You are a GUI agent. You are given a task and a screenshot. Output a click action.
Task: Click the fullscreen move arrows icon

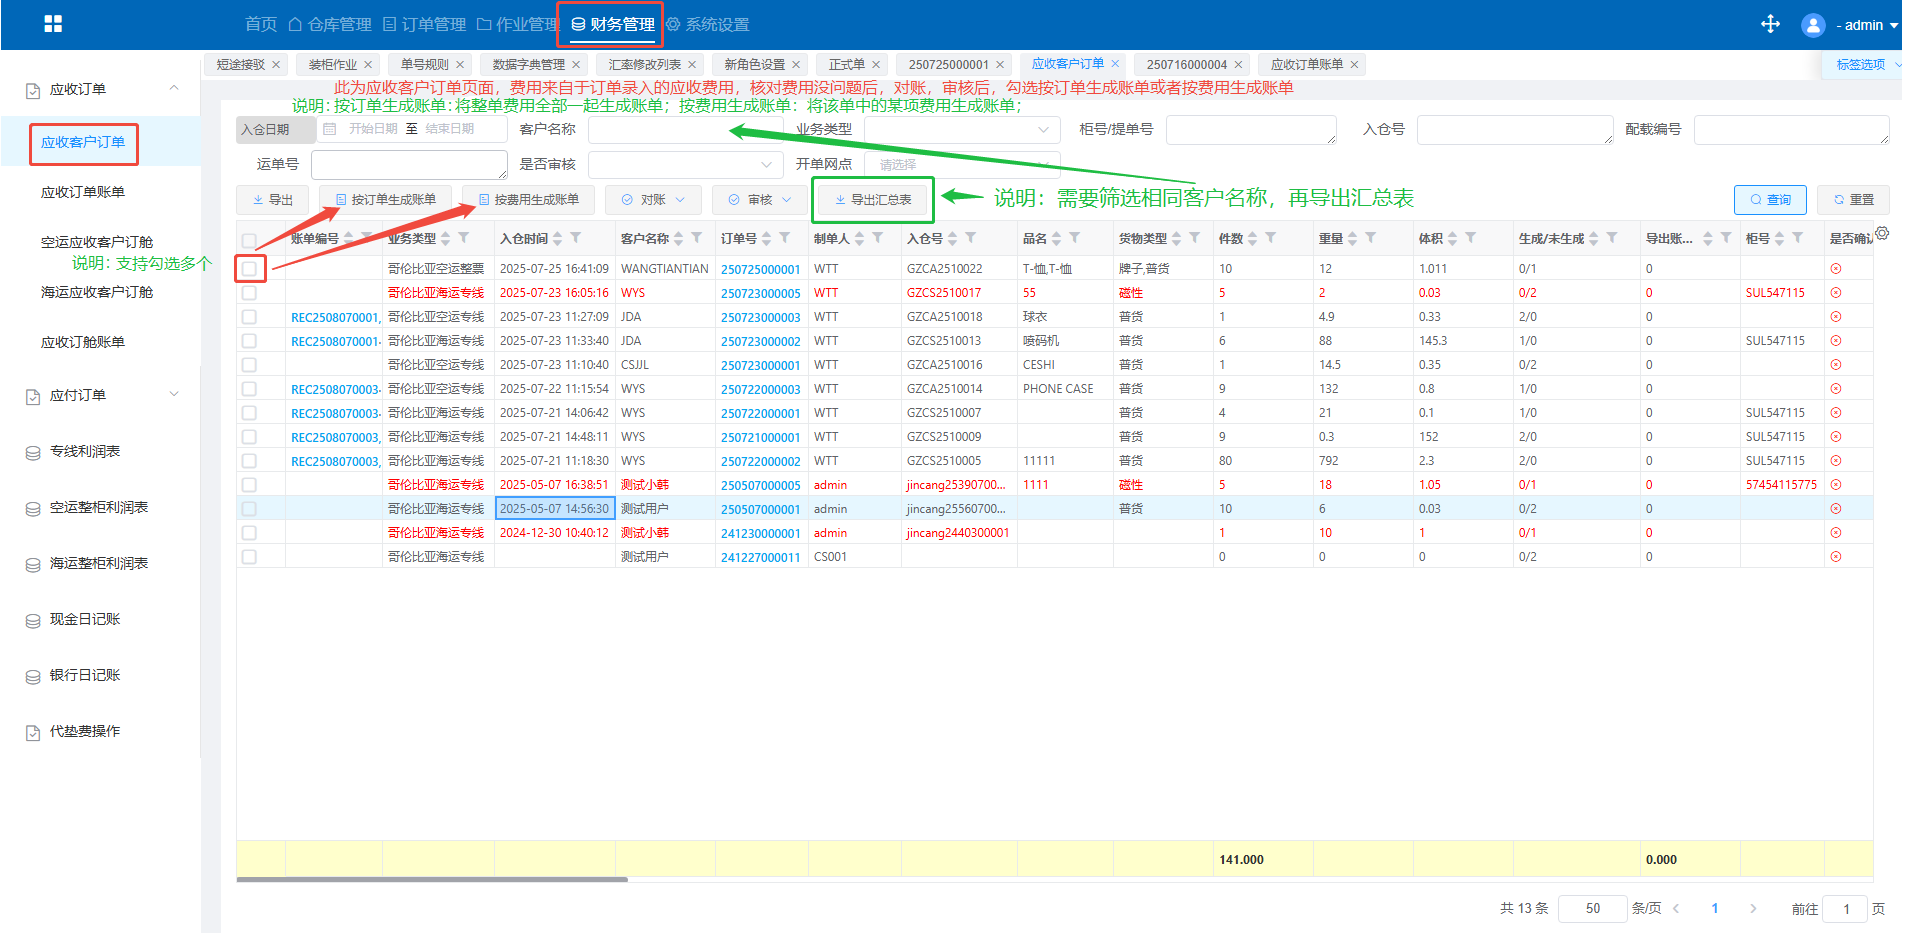coord(1770,24)
